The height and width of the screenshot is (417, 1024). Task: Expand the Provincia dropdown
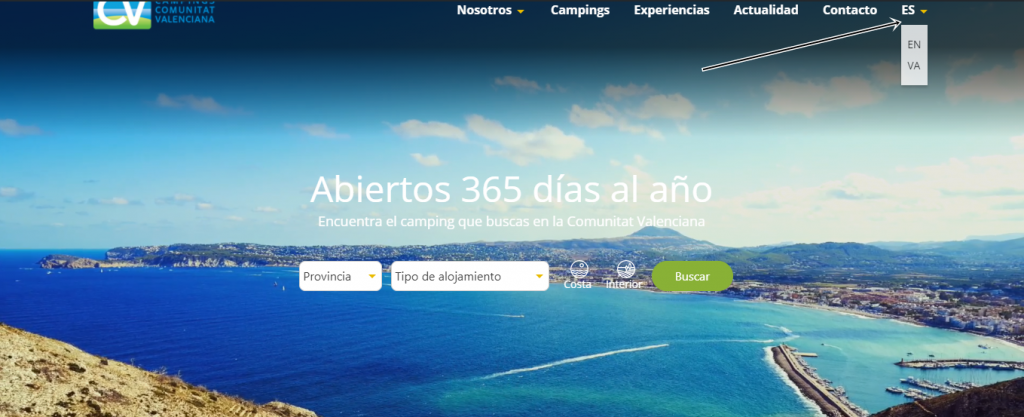click(x=340, y=276)
